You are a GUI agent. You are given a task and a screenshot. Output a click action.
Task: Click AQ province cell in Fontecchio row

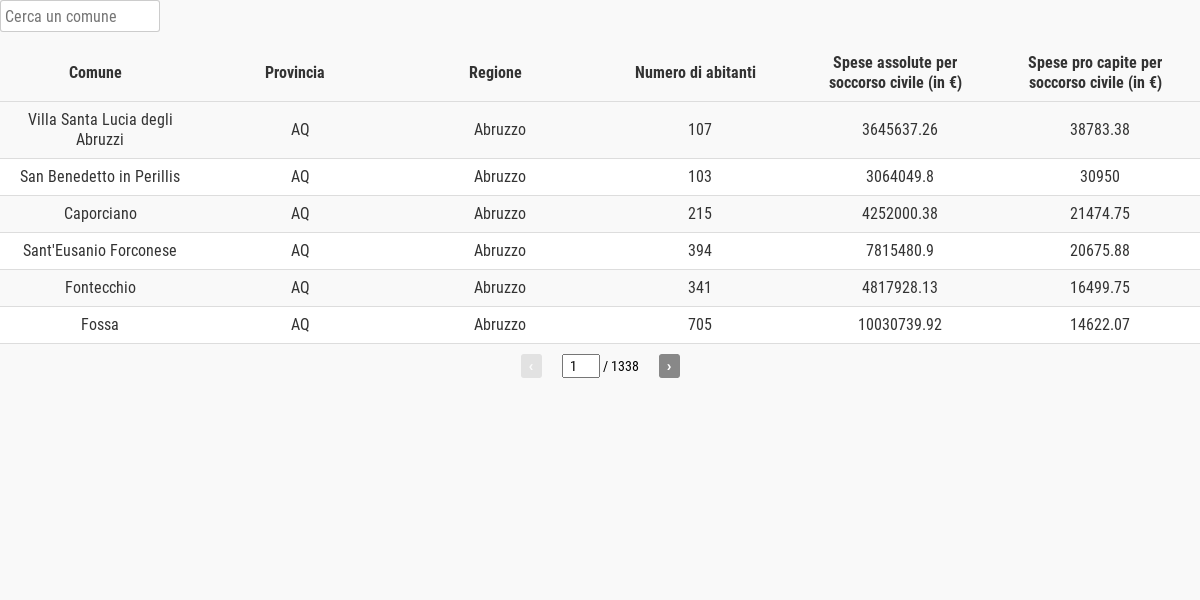[300, 288]
